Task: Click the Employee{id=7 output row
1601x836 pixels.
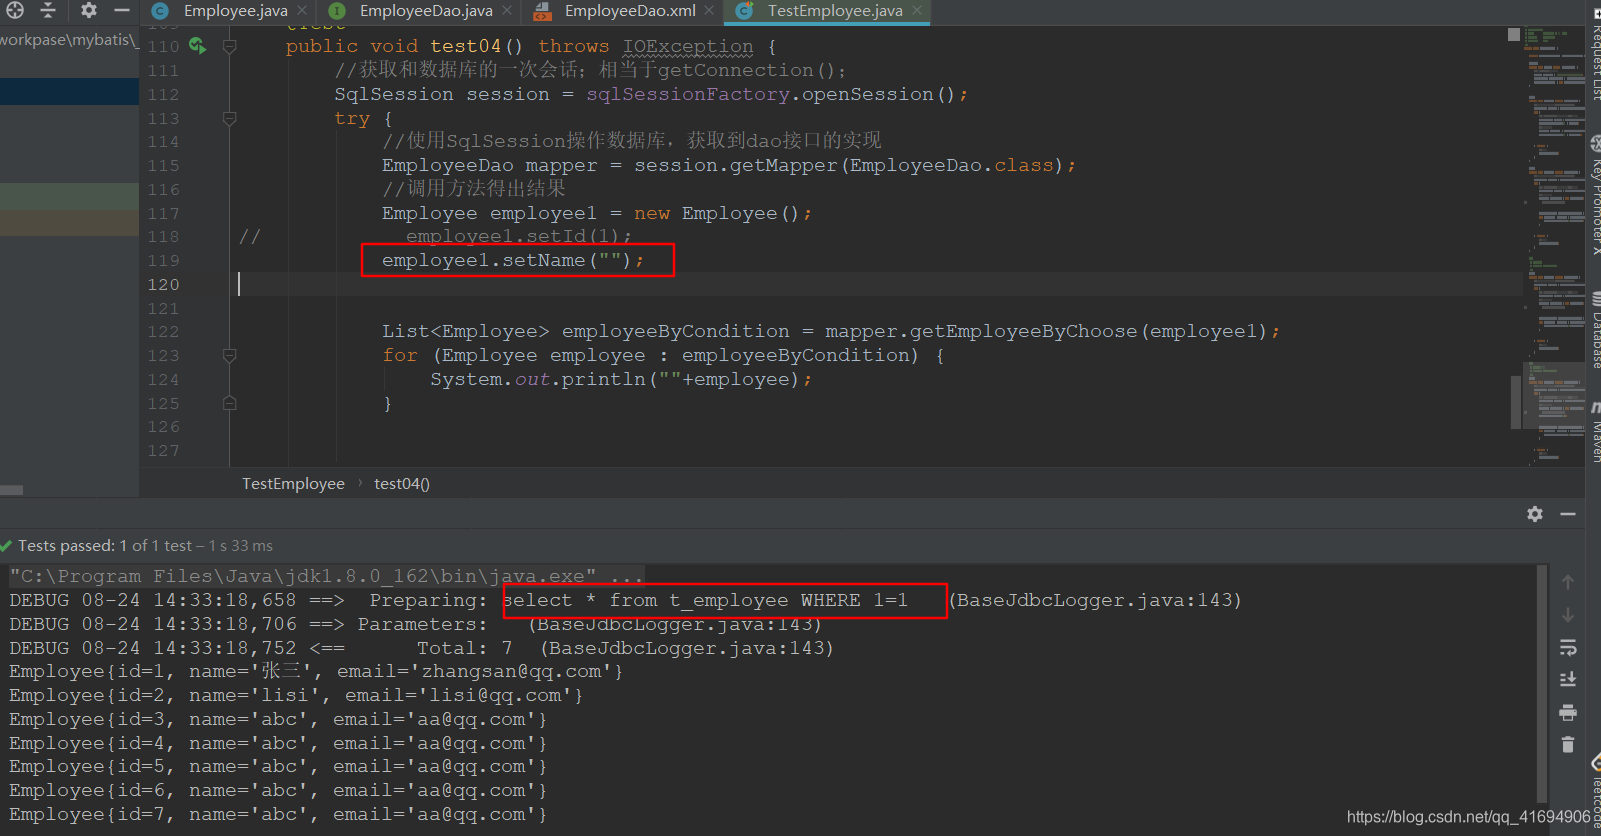Action: click(x=278, y=814)
